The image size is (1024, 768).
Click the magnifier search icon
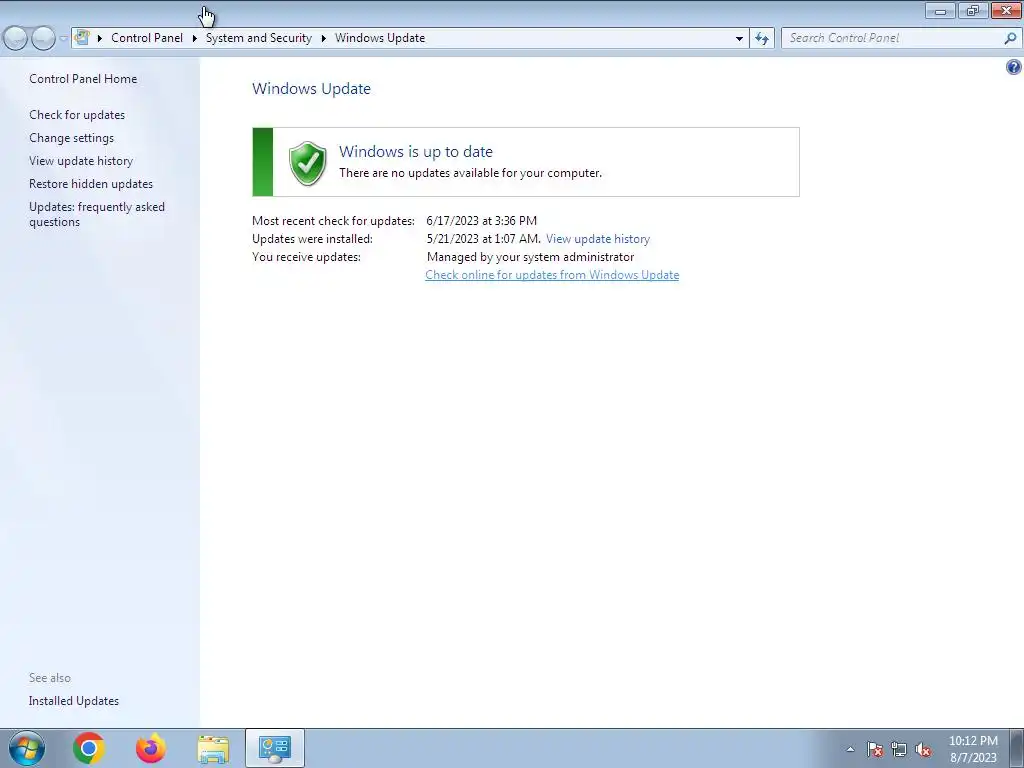click(1010, 38)
